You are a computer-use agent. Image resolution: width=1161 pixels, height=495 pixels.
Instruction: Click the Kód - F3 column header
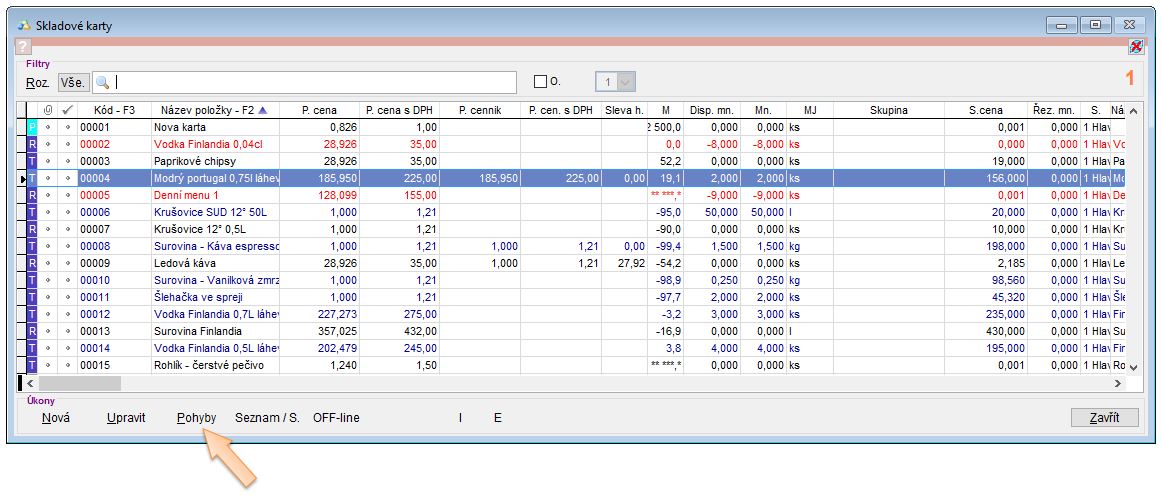click(x=114, y=110)
